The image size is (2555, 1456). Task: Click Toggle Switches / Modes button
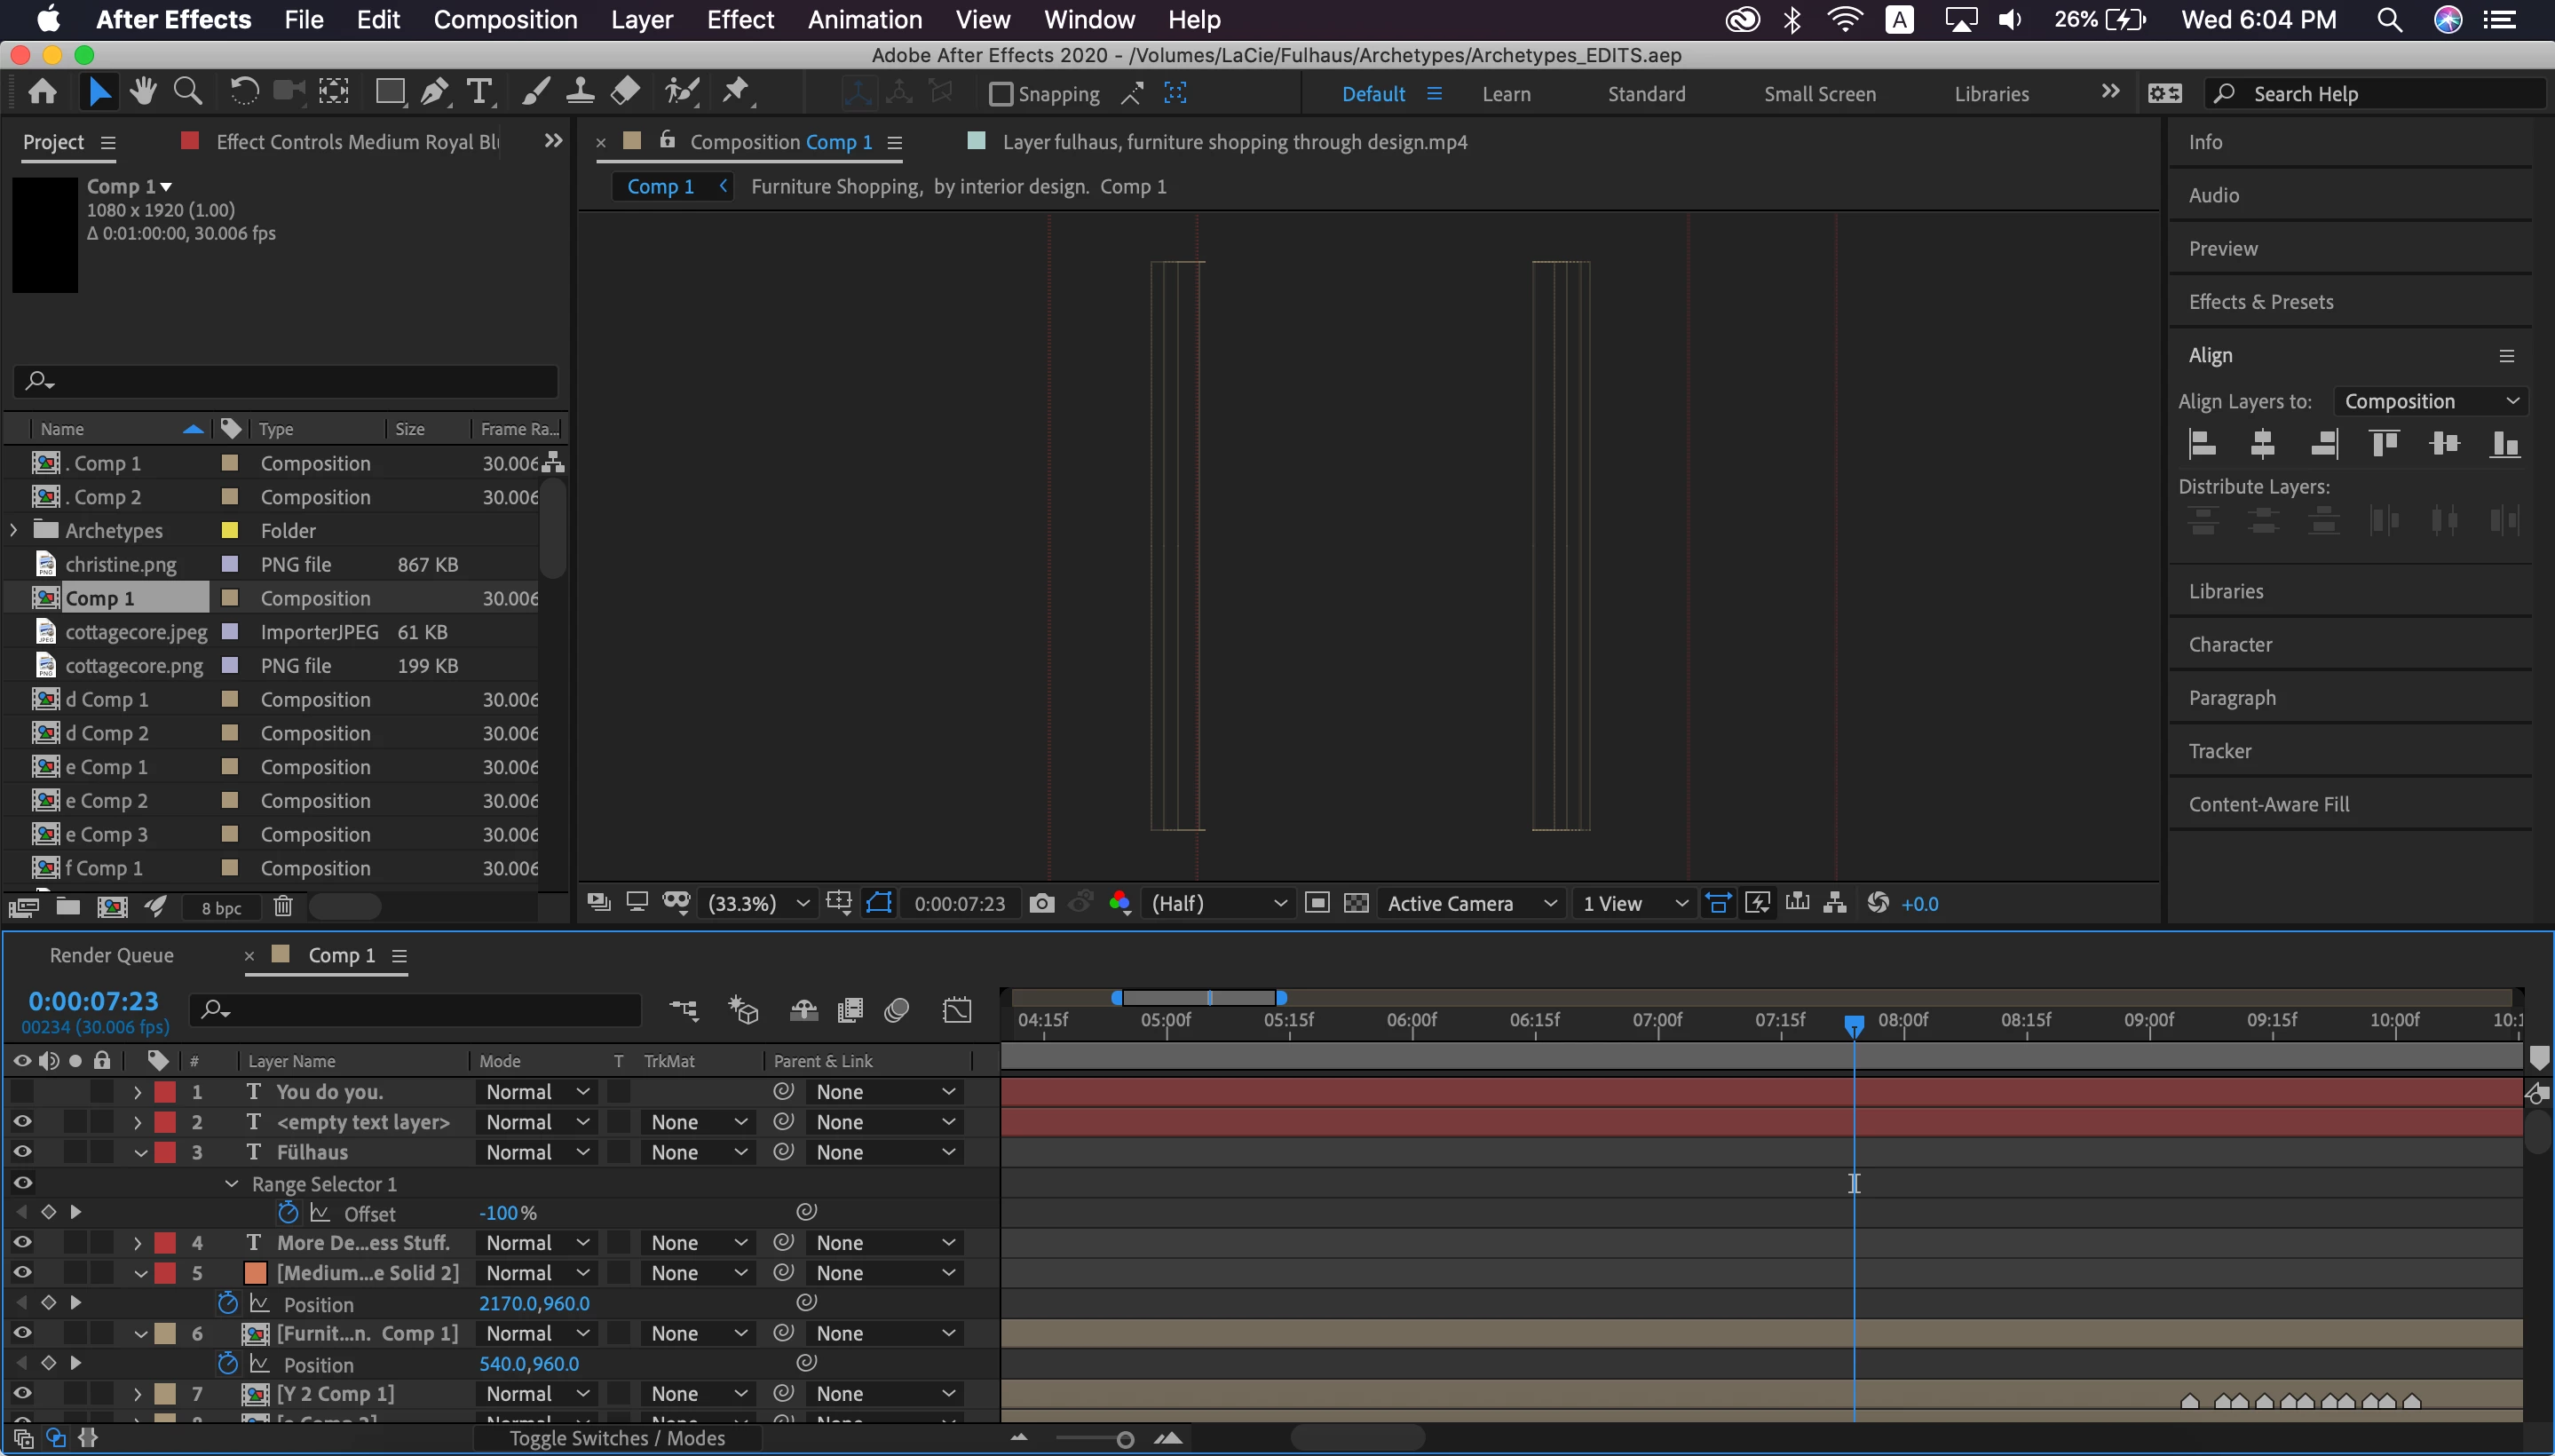pos(617,1438)
